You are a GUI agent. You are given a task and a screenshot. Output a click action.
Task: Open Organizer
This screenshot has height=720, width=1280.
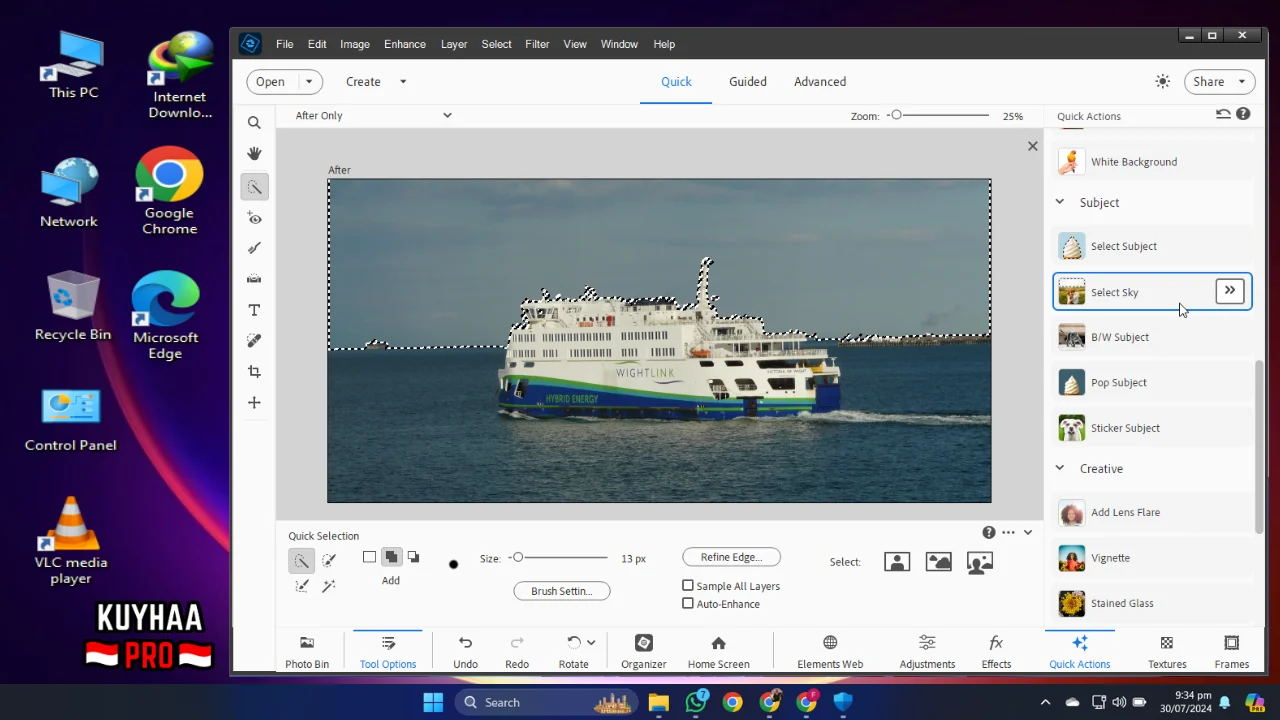pos(644,652)
